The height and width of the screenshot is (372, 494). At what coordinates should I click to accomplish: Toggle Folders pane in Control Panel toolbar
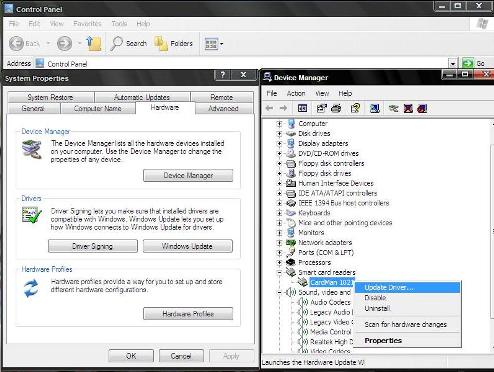tap(173, 43)
